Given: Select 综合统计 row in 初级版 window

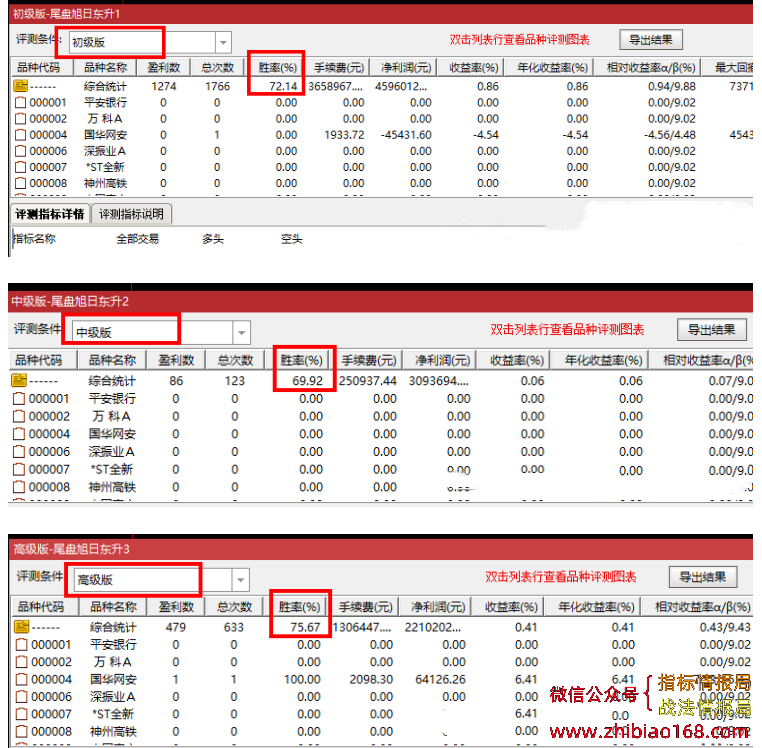Looking at the screenshot, I should point(381,86).
